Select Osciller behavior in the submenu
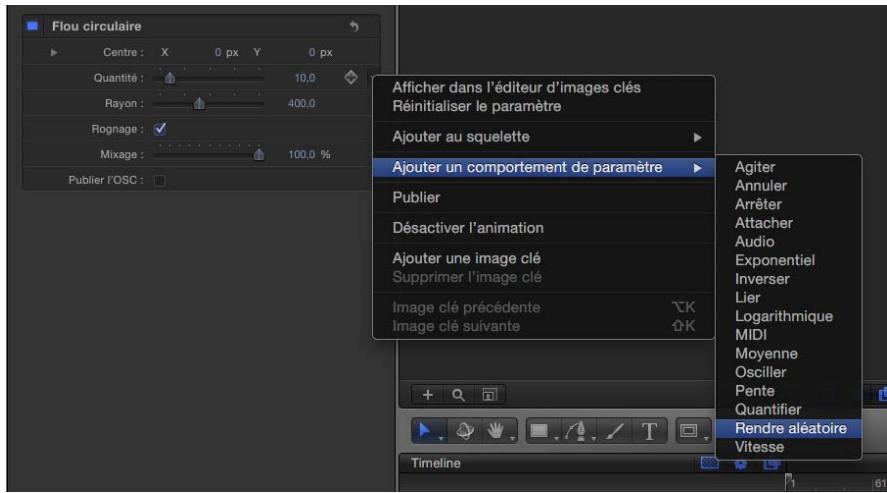 pos(789,373)
